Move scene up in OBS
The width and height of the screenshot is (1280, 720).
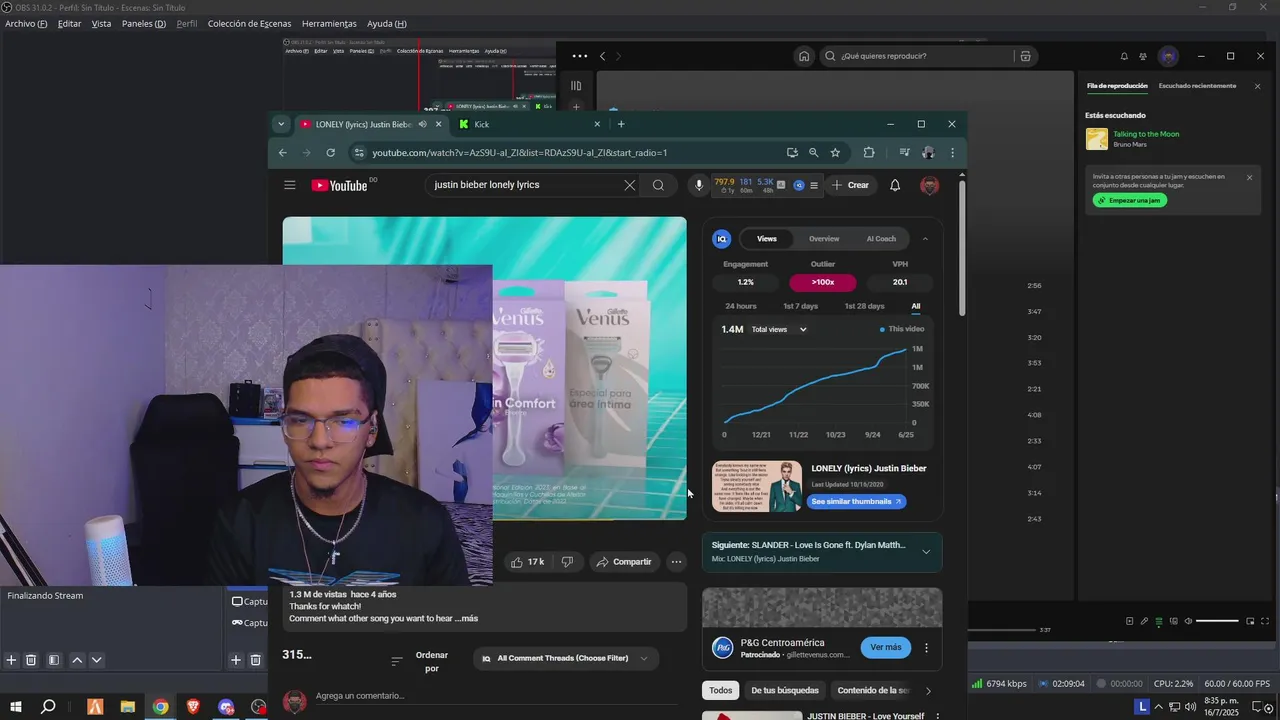pyautogui.click(x=77, y=660)
